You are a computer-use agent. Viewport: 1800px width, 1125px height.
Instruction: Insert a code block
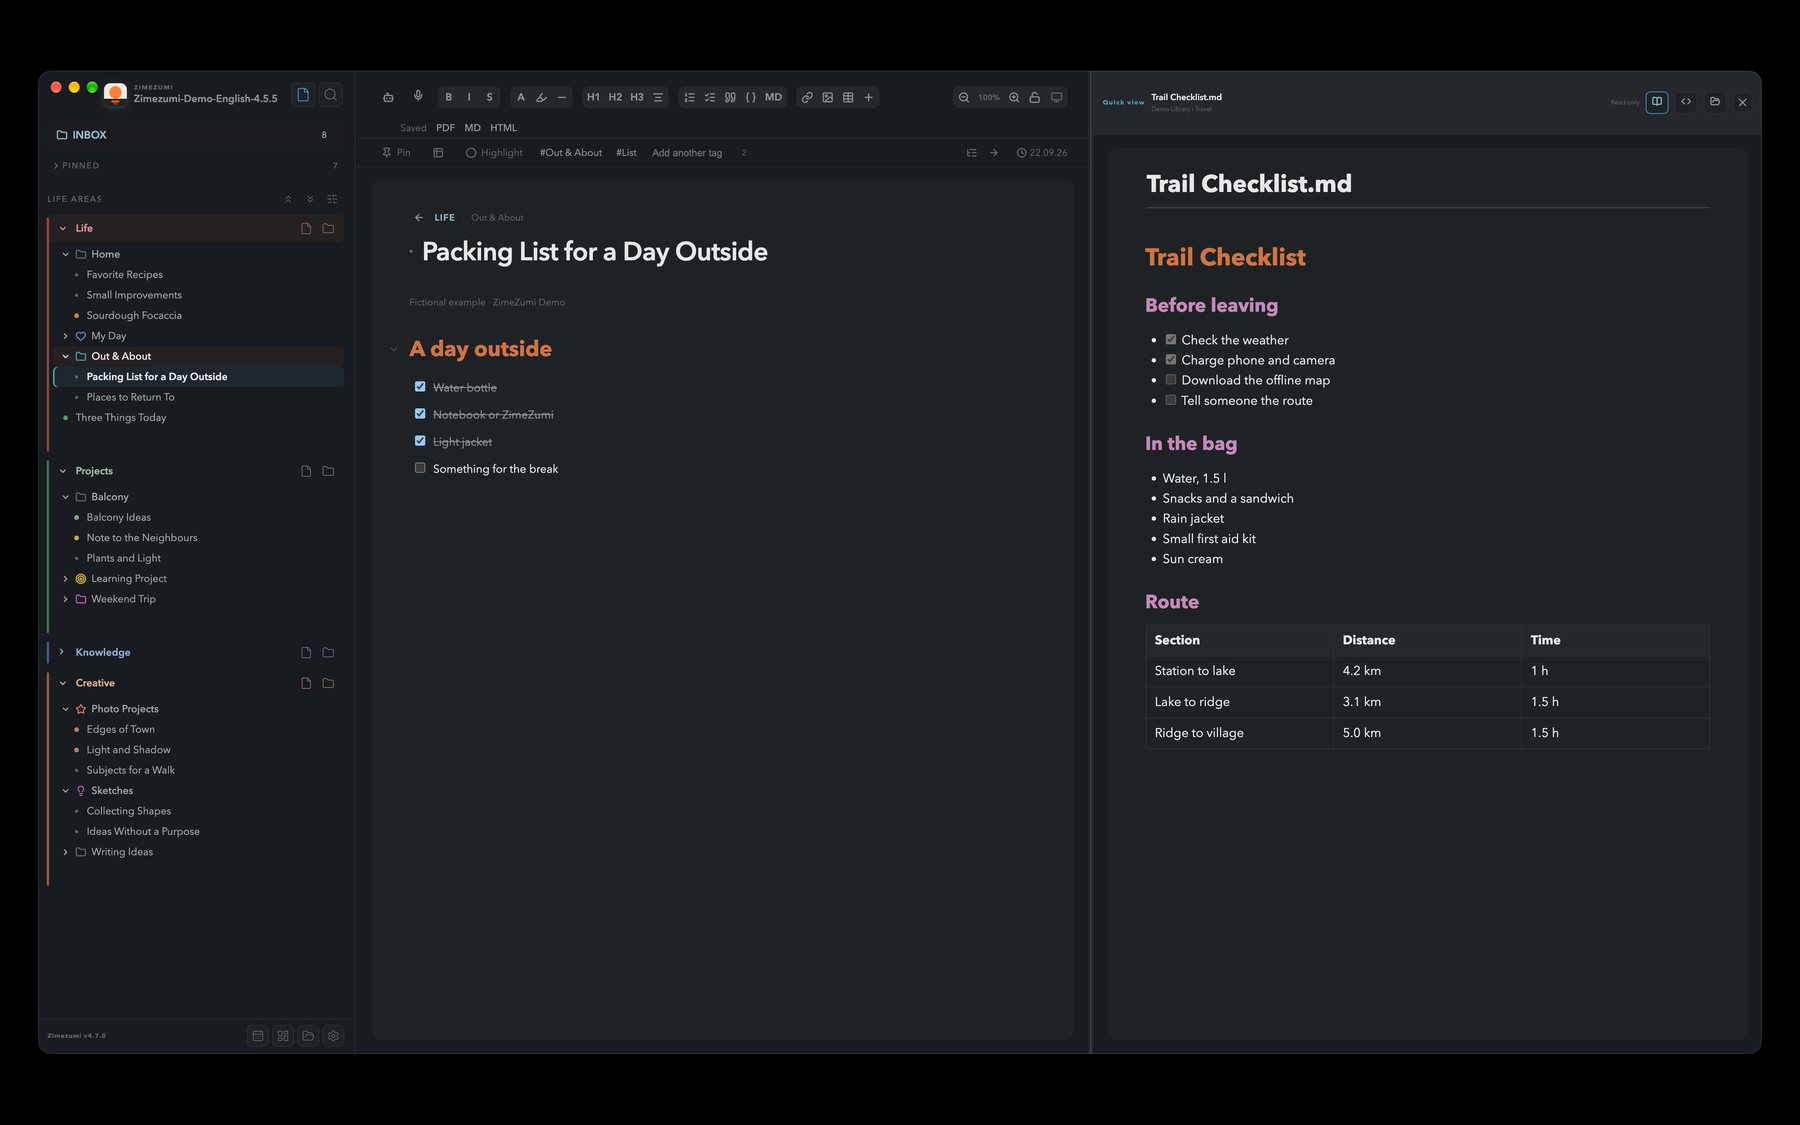(751, 97)
